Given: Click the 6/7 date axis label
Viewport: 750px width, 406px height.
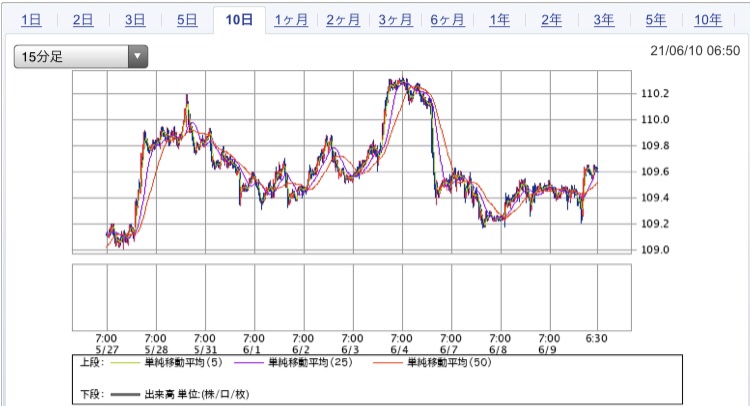Looking at the screenshot, I should pyautogui.click(x=449, y=350).
